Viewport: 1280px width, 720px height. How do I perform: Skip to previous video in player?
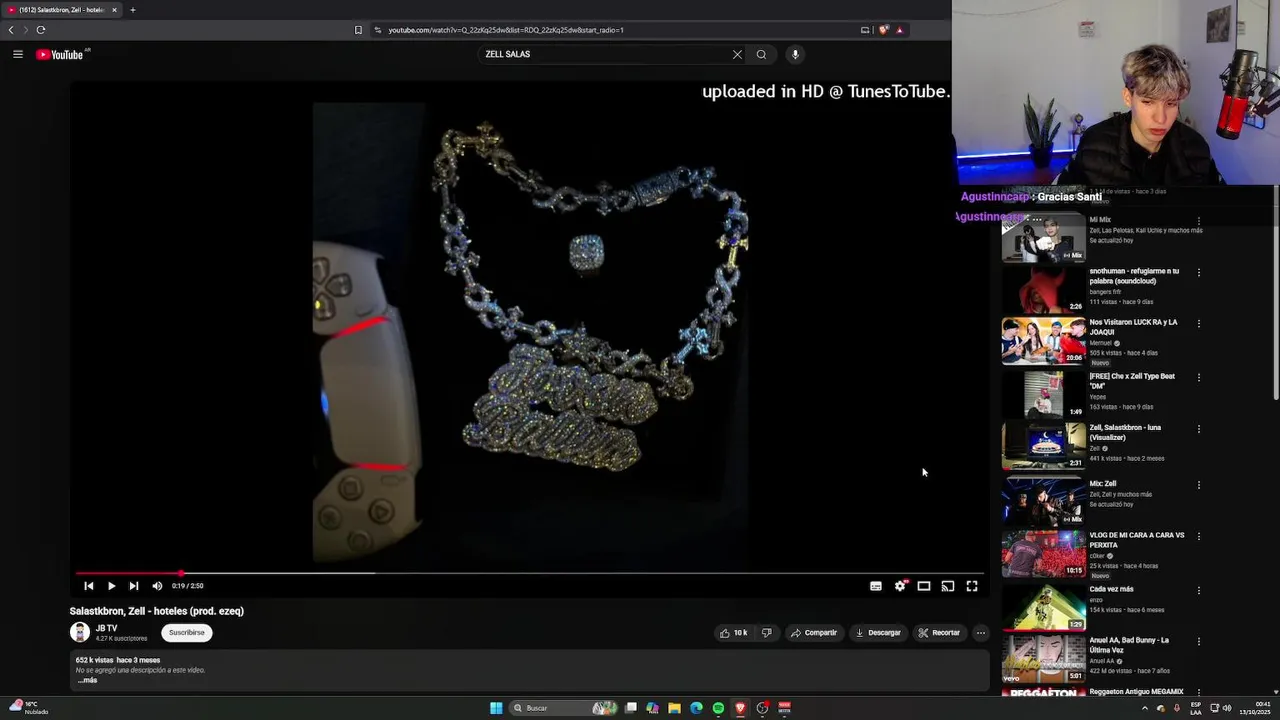click(89, 586)
